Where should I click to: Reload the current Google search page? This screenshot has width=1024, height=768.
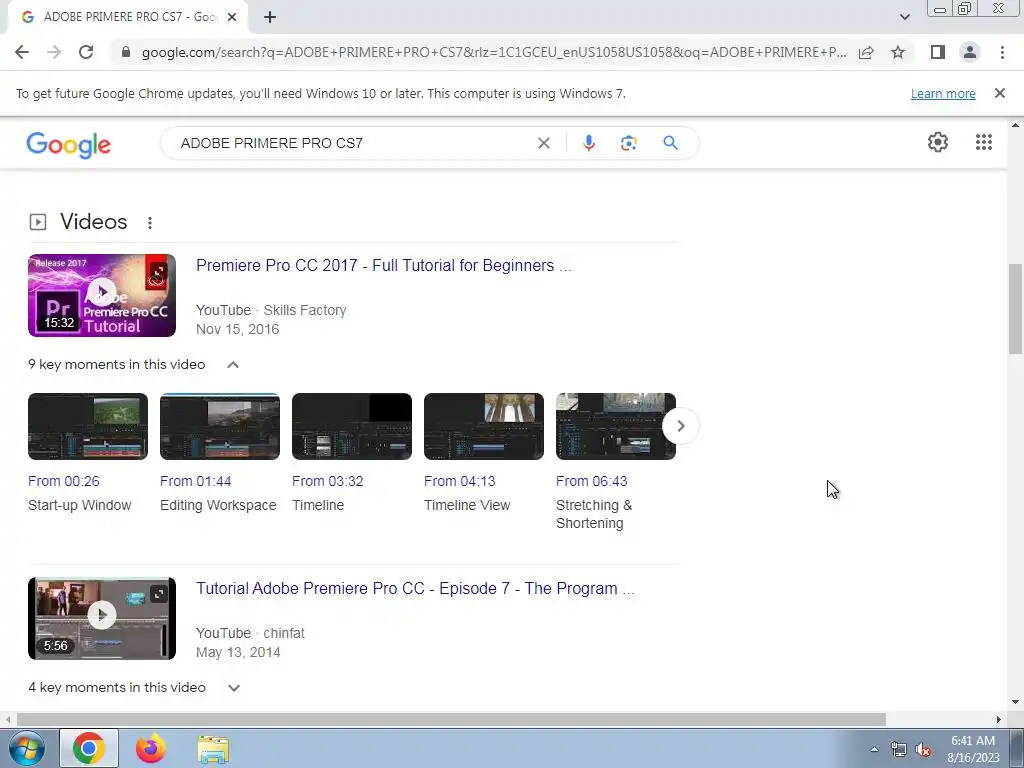(86, 52)
